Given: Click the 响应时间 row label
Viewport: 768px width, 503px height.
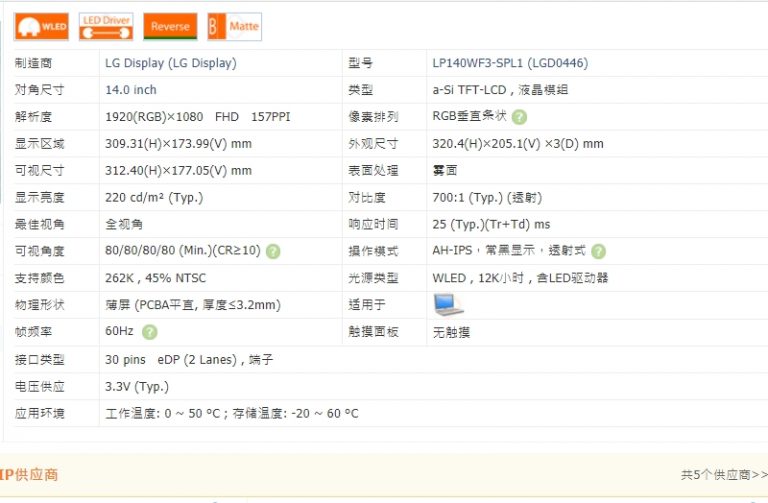Looking at the screenshot, I should click(373, 224).
